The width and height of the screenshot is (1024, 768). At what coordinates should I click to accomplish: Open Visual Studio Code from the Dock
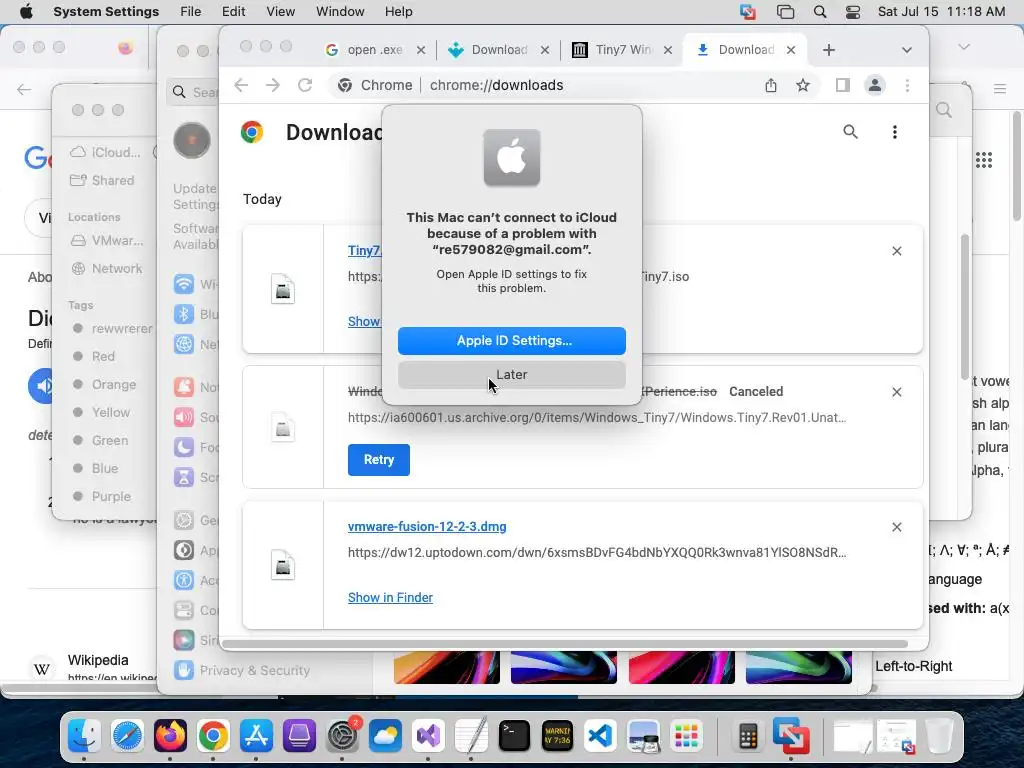click(x=601, y=736)
